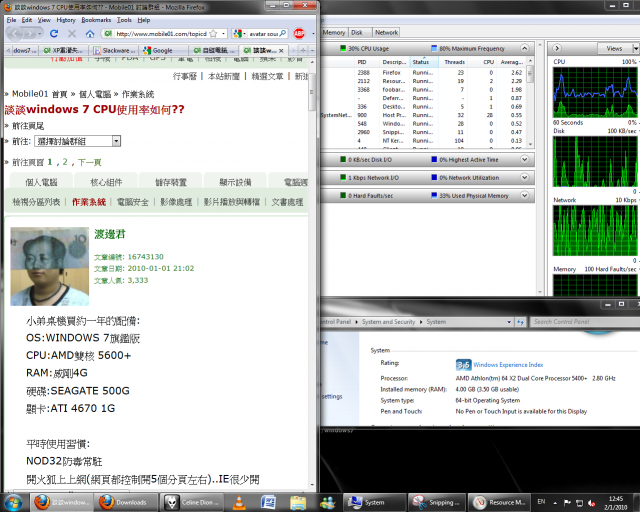The image size is (640, 512).
Task: Click the Adblock Plus ABP icon
Action: coord(299,33)
